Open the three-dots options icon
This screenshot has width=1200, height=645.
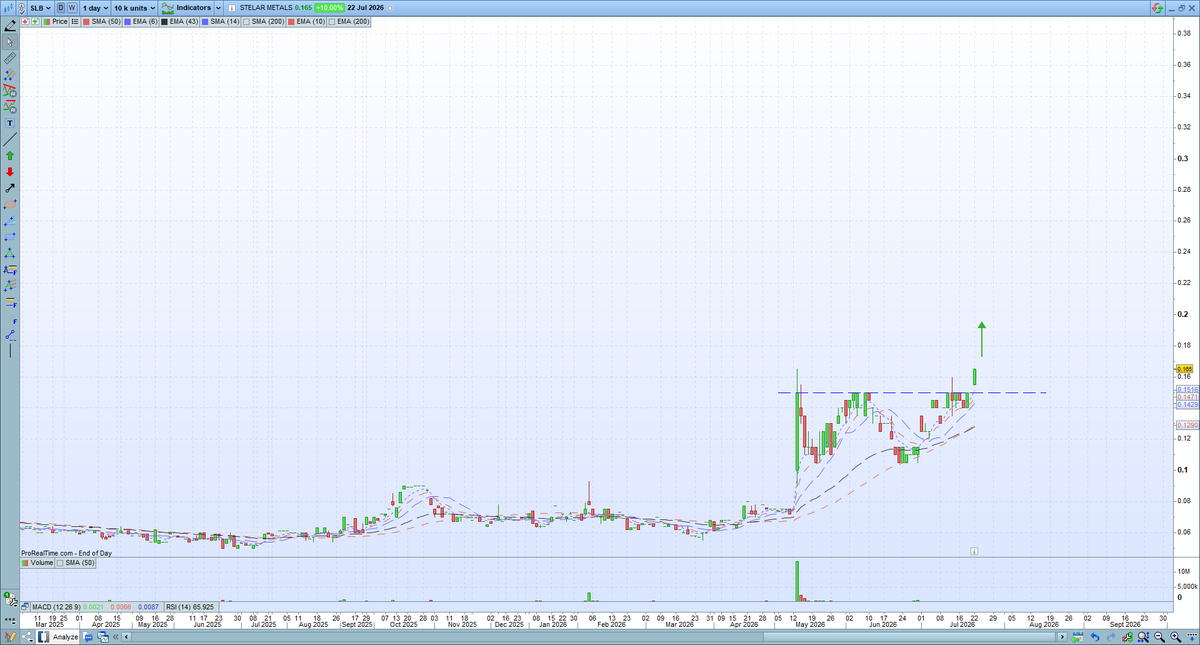coord(11,621)
